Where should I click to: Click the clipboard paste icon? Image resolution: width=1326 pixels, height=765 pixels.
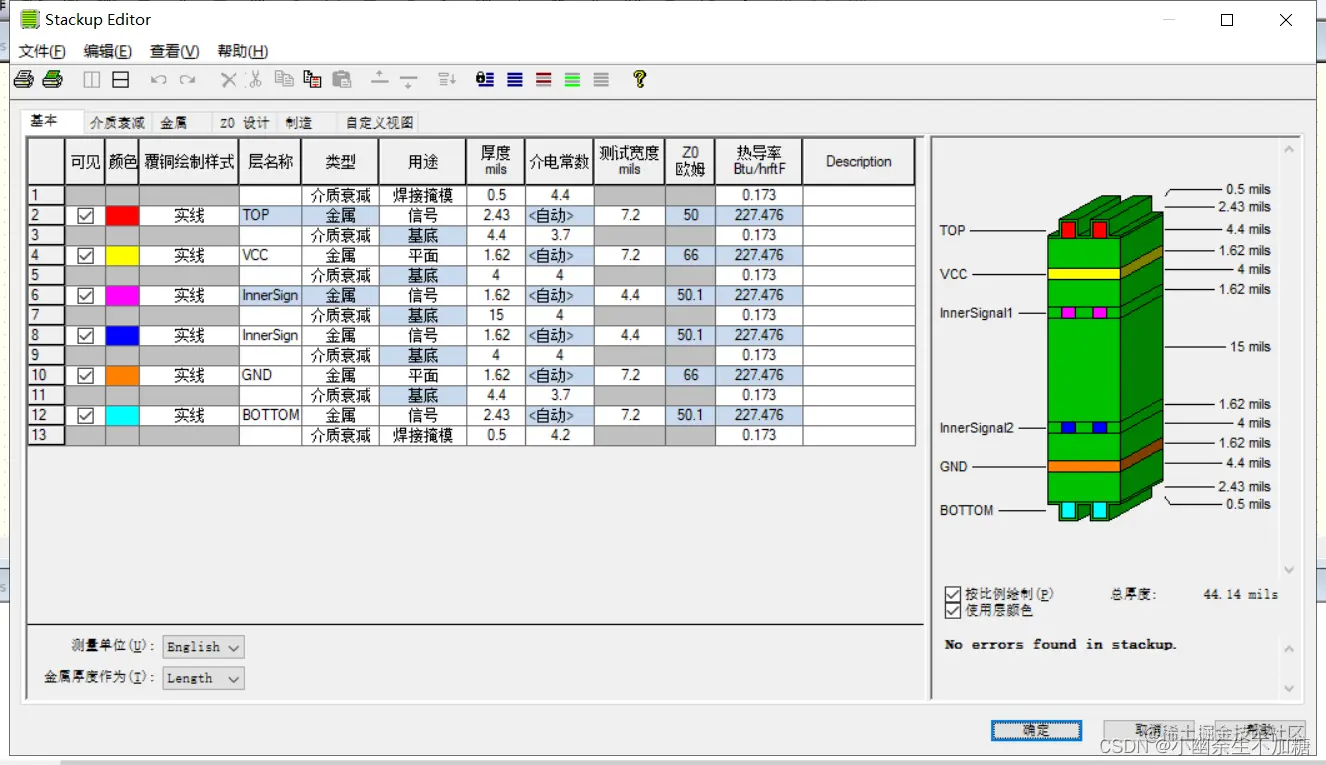(342, 79)
